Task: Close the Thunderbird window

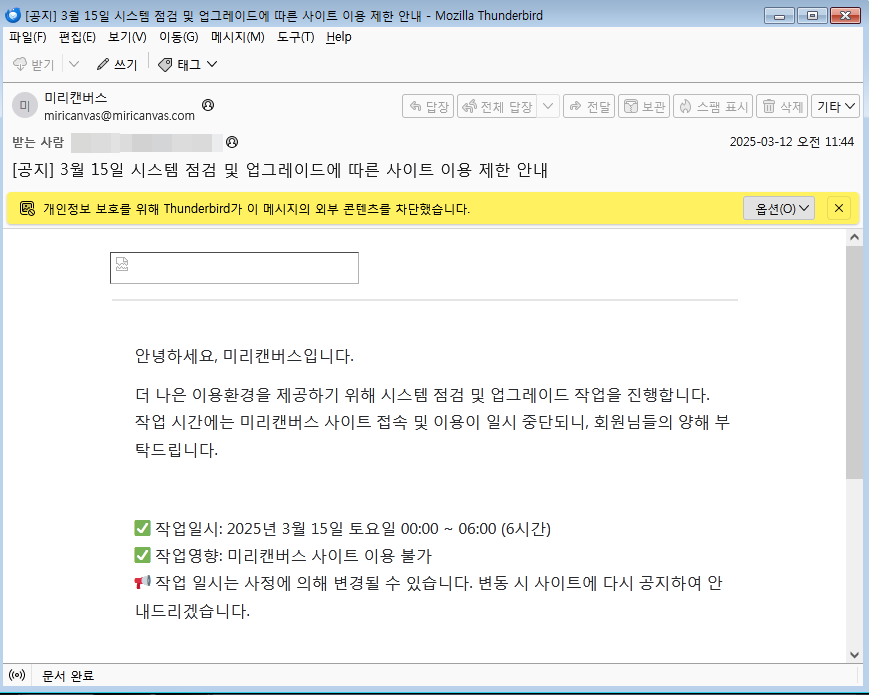Action: (845, 16)
